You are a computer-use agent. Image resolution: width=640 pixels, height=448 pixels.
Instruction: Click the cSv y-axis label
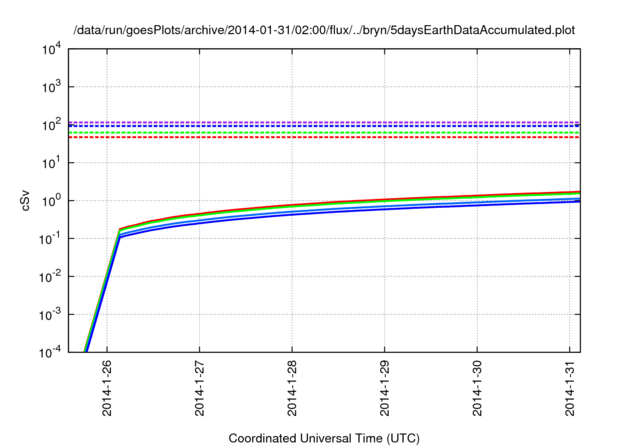pos(25,201)
